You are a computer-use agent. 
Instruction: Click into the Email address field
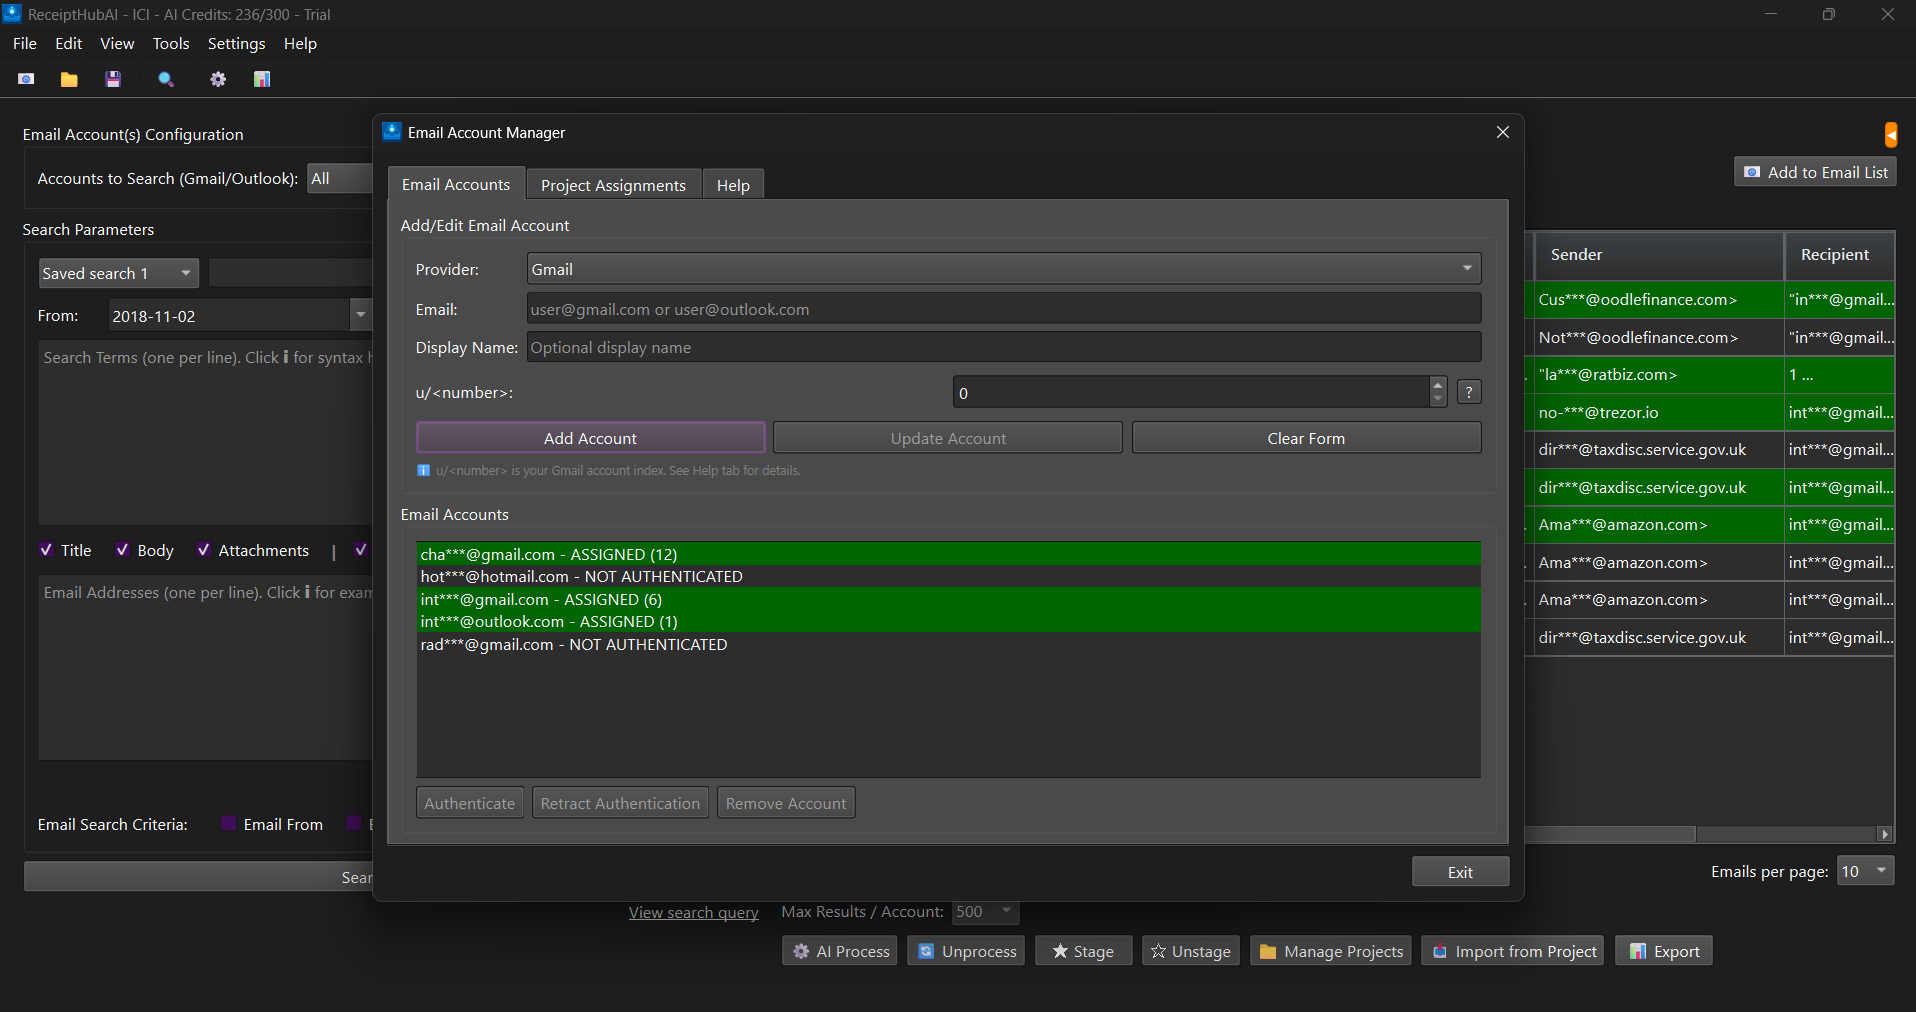point(1003,309)
